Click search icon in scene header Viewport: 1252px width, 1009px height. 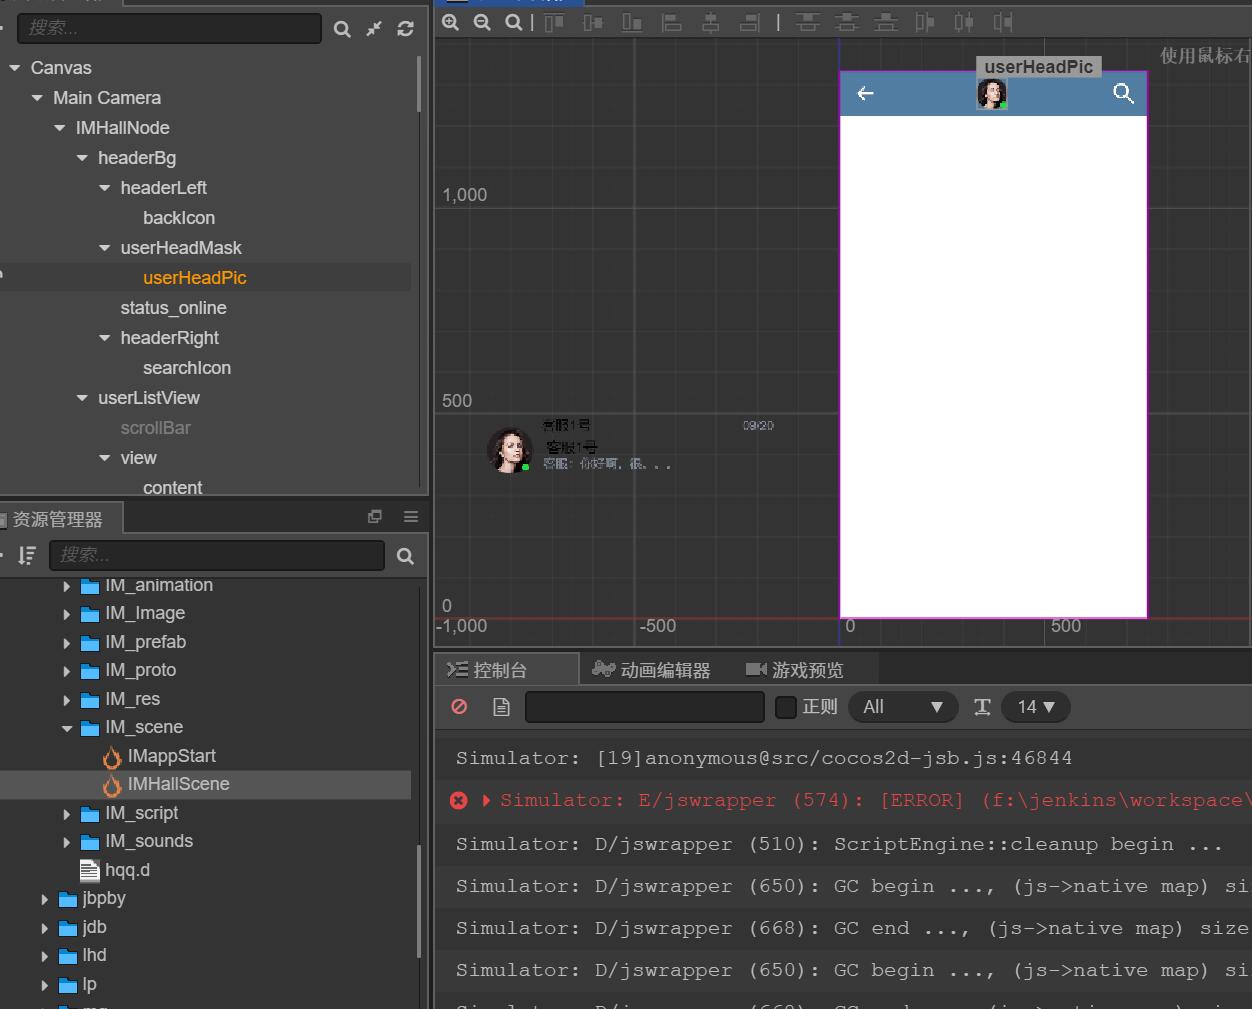point(1123,93)
